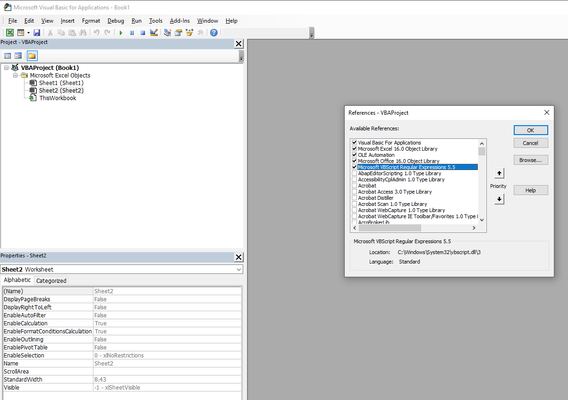Move reference priority up arrow
The height and width of the screenshot is (400, 568).
(499, 173)
